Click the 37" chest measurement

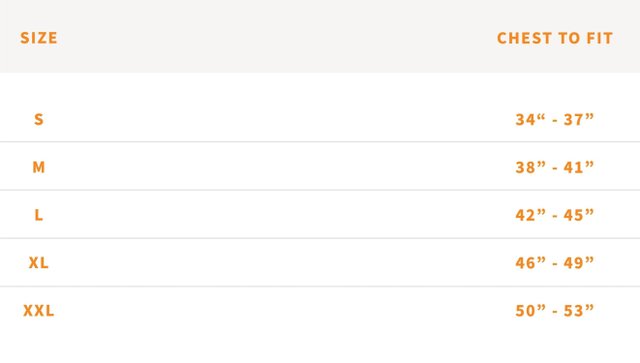579,119
